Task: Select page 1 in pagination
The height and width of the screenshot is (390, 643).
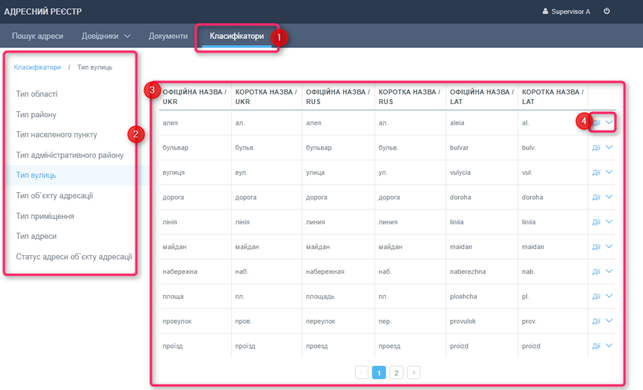Action: coord(379,373)
